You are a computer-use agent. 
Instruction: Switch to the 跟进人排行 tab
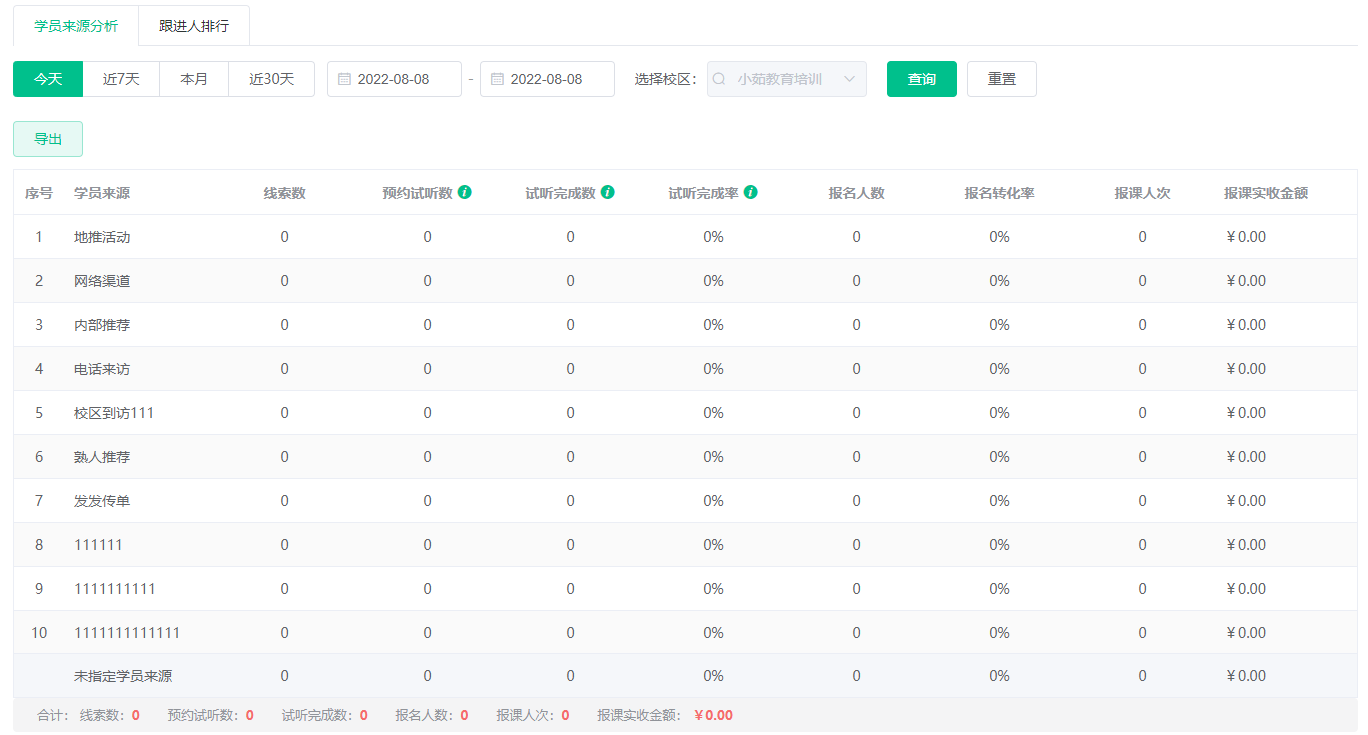[194, 26]
